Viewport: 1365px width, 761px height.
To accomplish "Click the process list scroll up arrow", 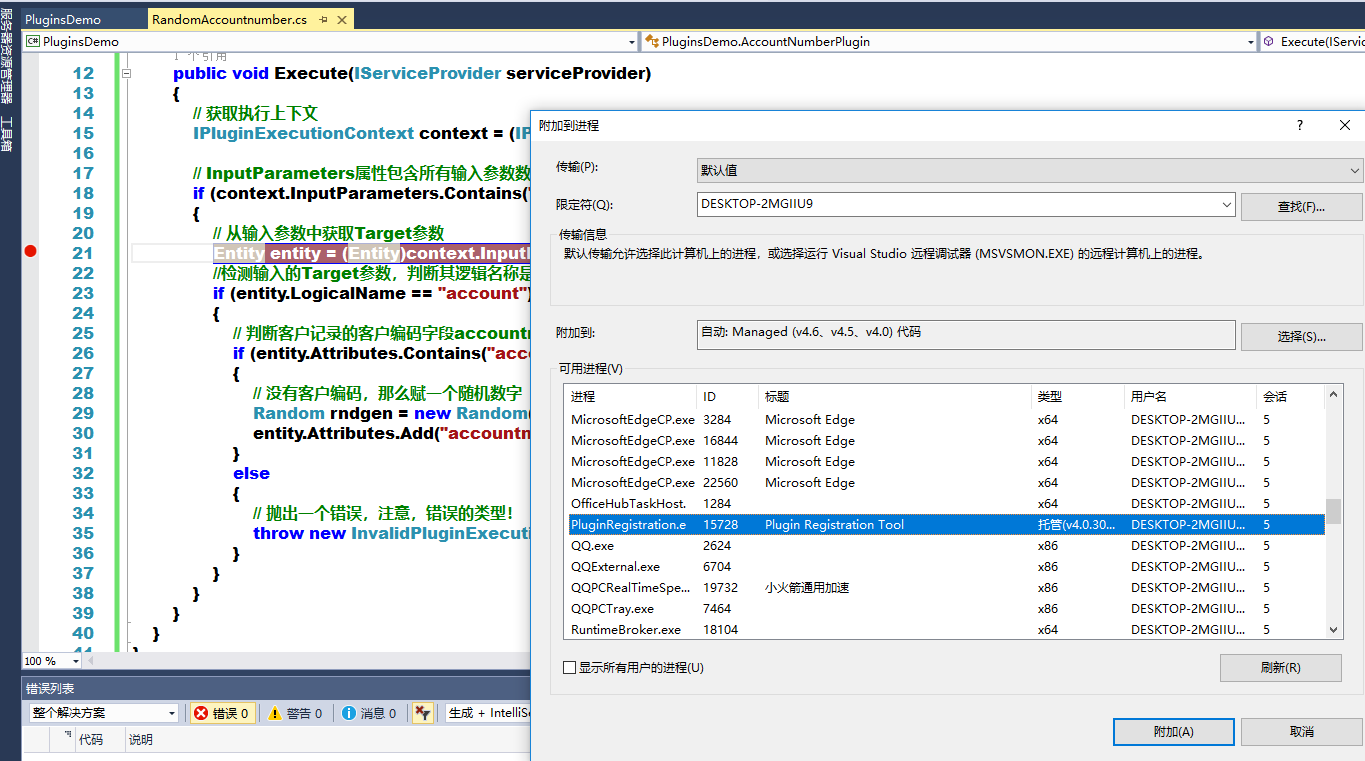I will point(1333,394).
